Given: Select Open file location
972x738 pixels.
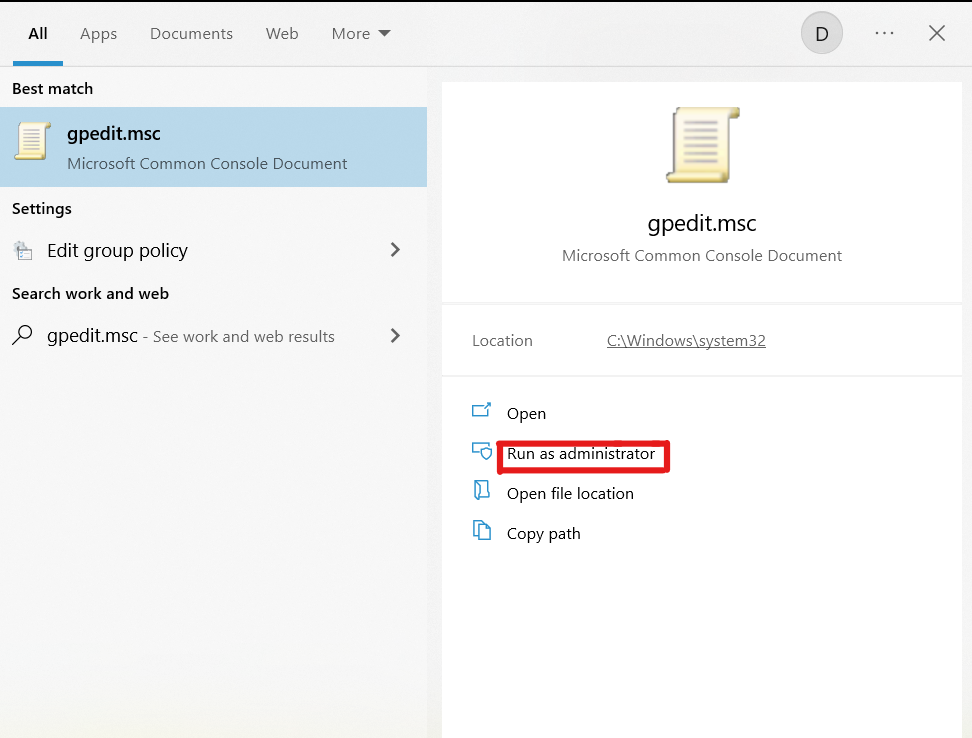Looking at the screenshot, I should coord(570,494).
